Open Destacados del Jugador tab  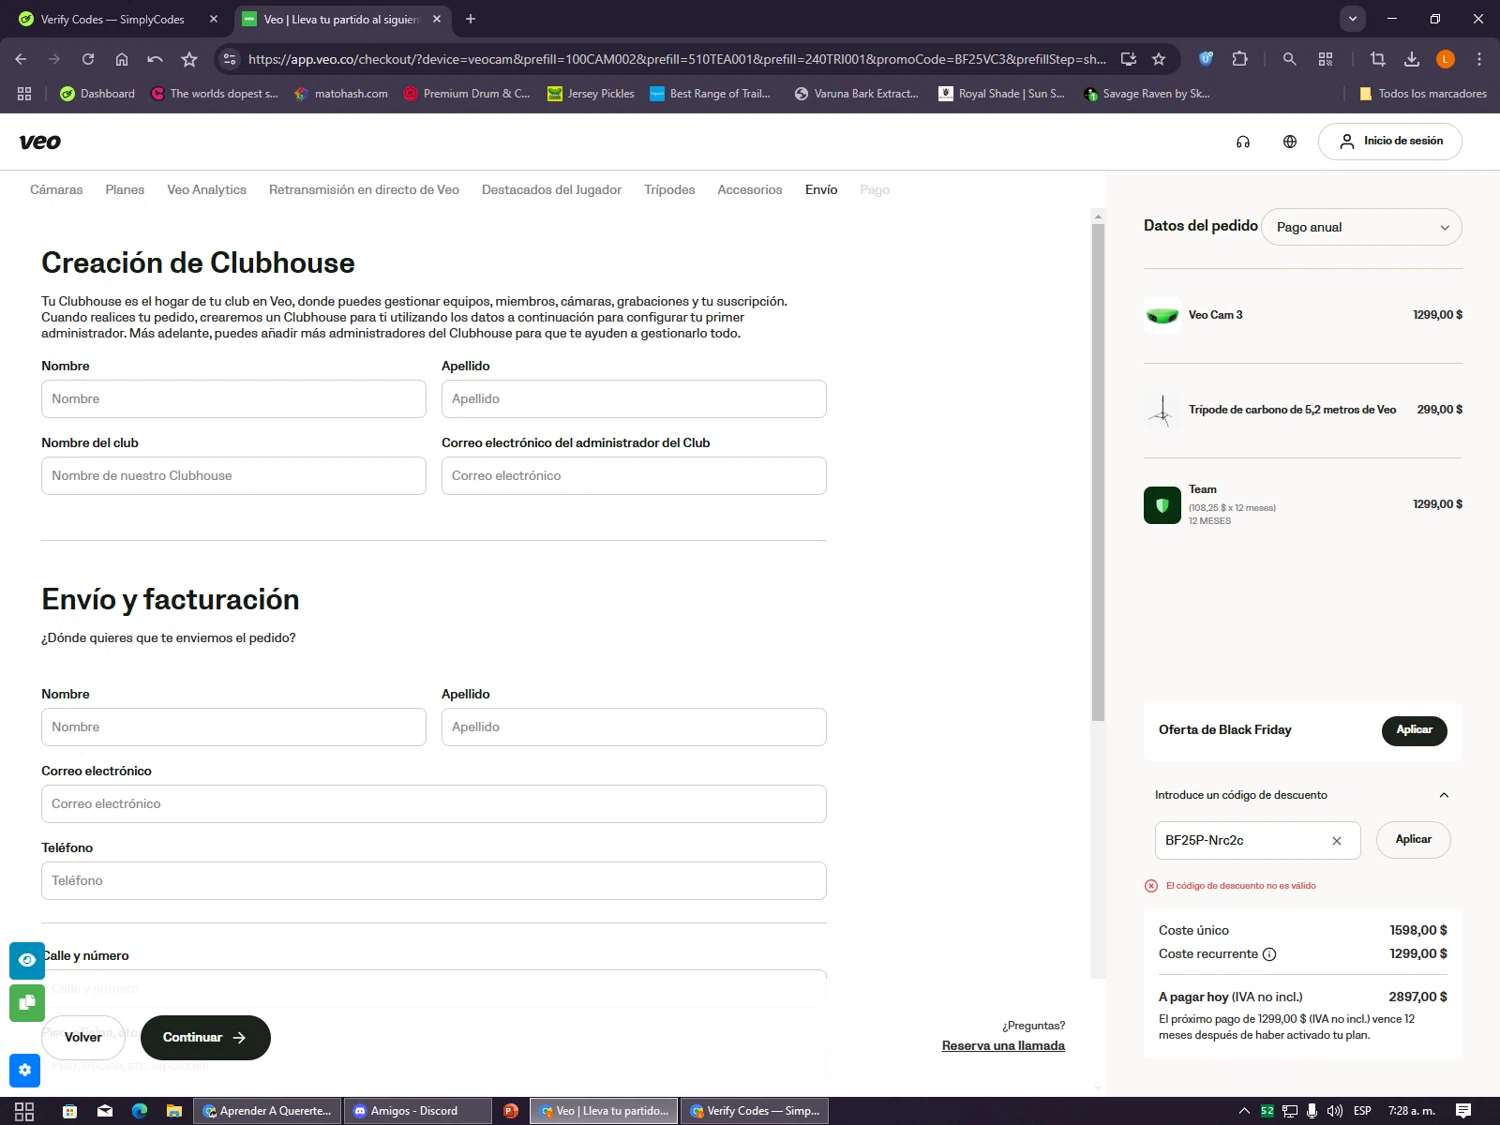click(552, 190)
